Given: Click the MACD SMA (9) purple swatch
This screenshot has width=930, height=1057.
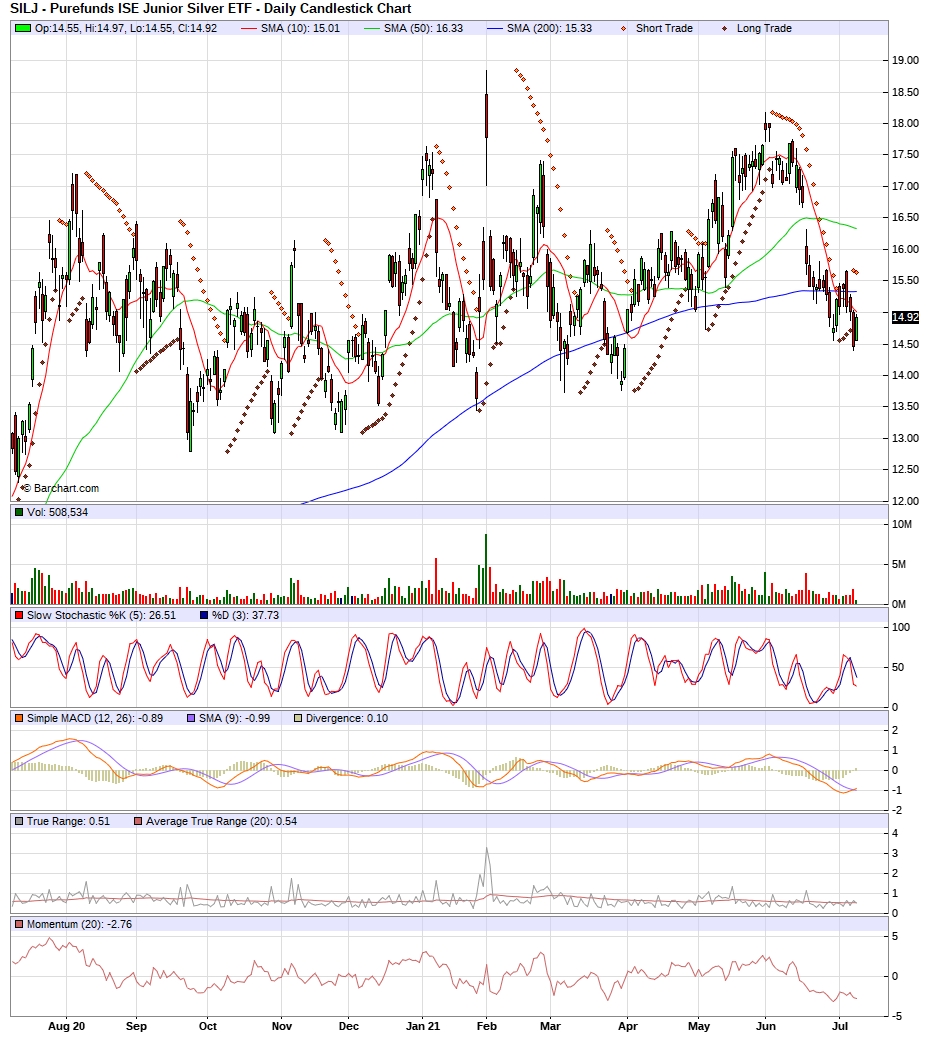Looking at the screenshot, I should (x=191, y=719).
